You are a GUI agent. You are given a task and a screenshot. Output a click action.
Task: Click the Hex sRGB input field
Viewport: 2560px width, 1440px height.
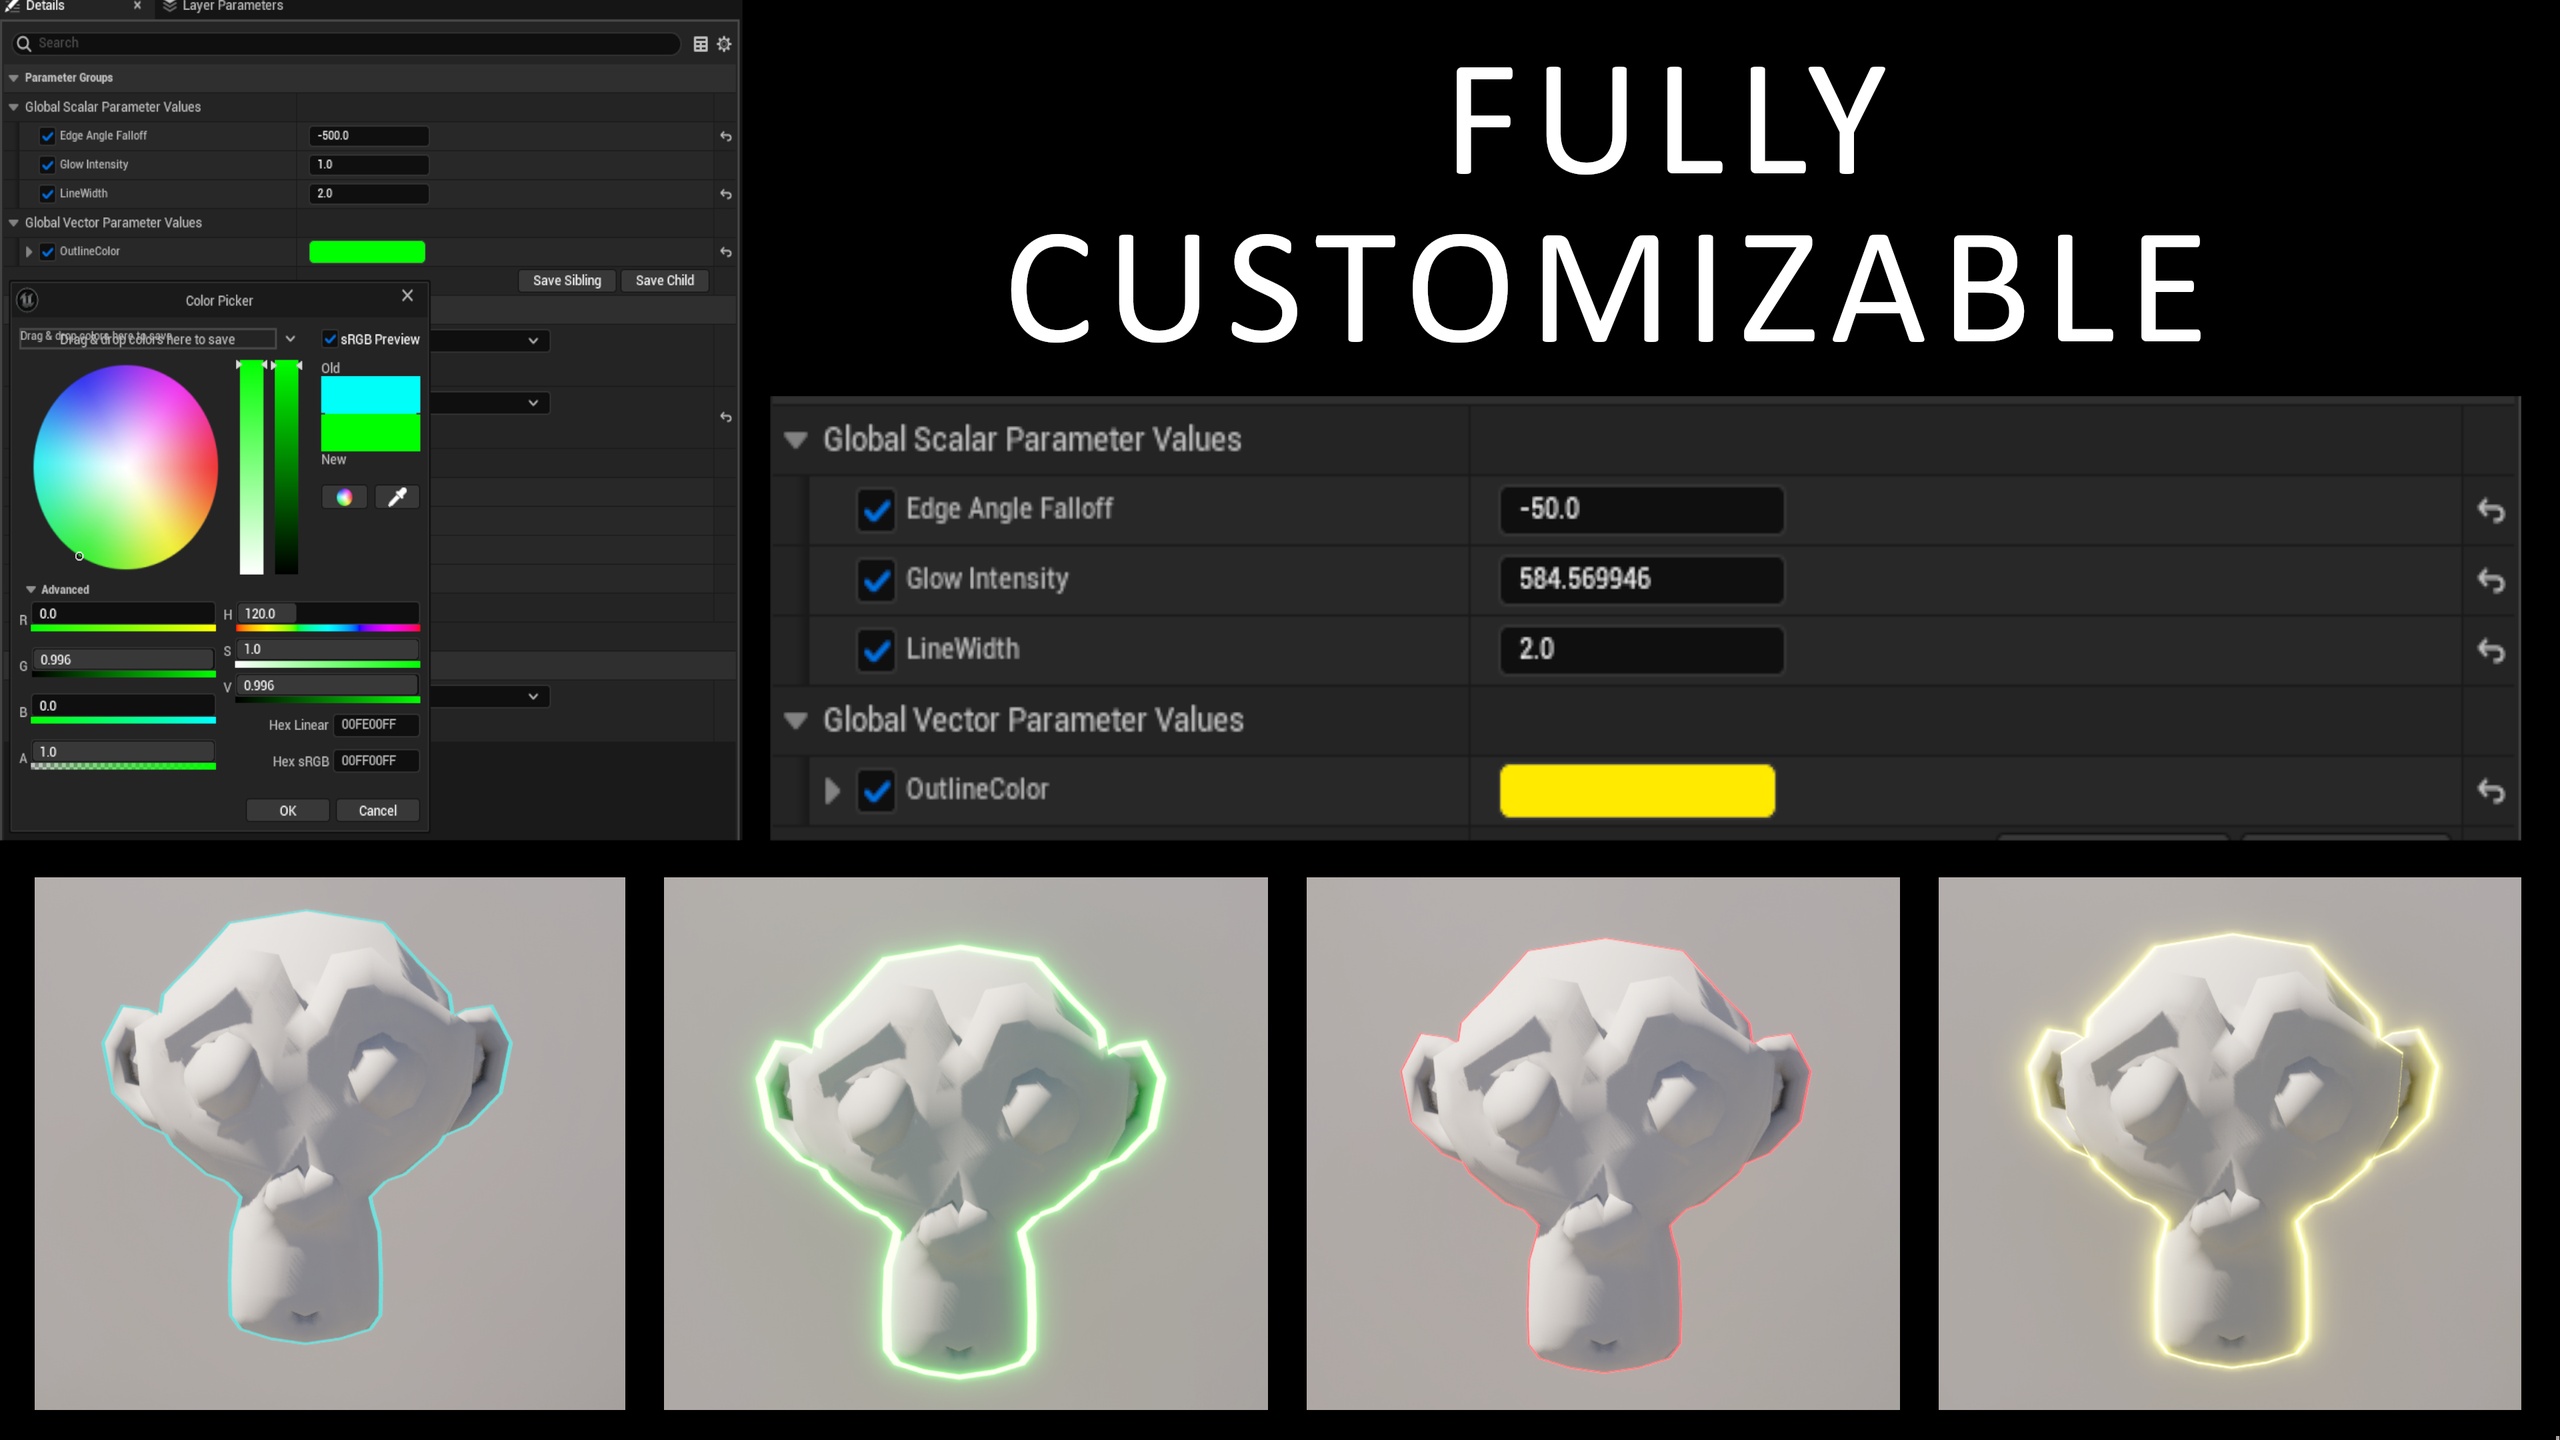coord(376,761)
